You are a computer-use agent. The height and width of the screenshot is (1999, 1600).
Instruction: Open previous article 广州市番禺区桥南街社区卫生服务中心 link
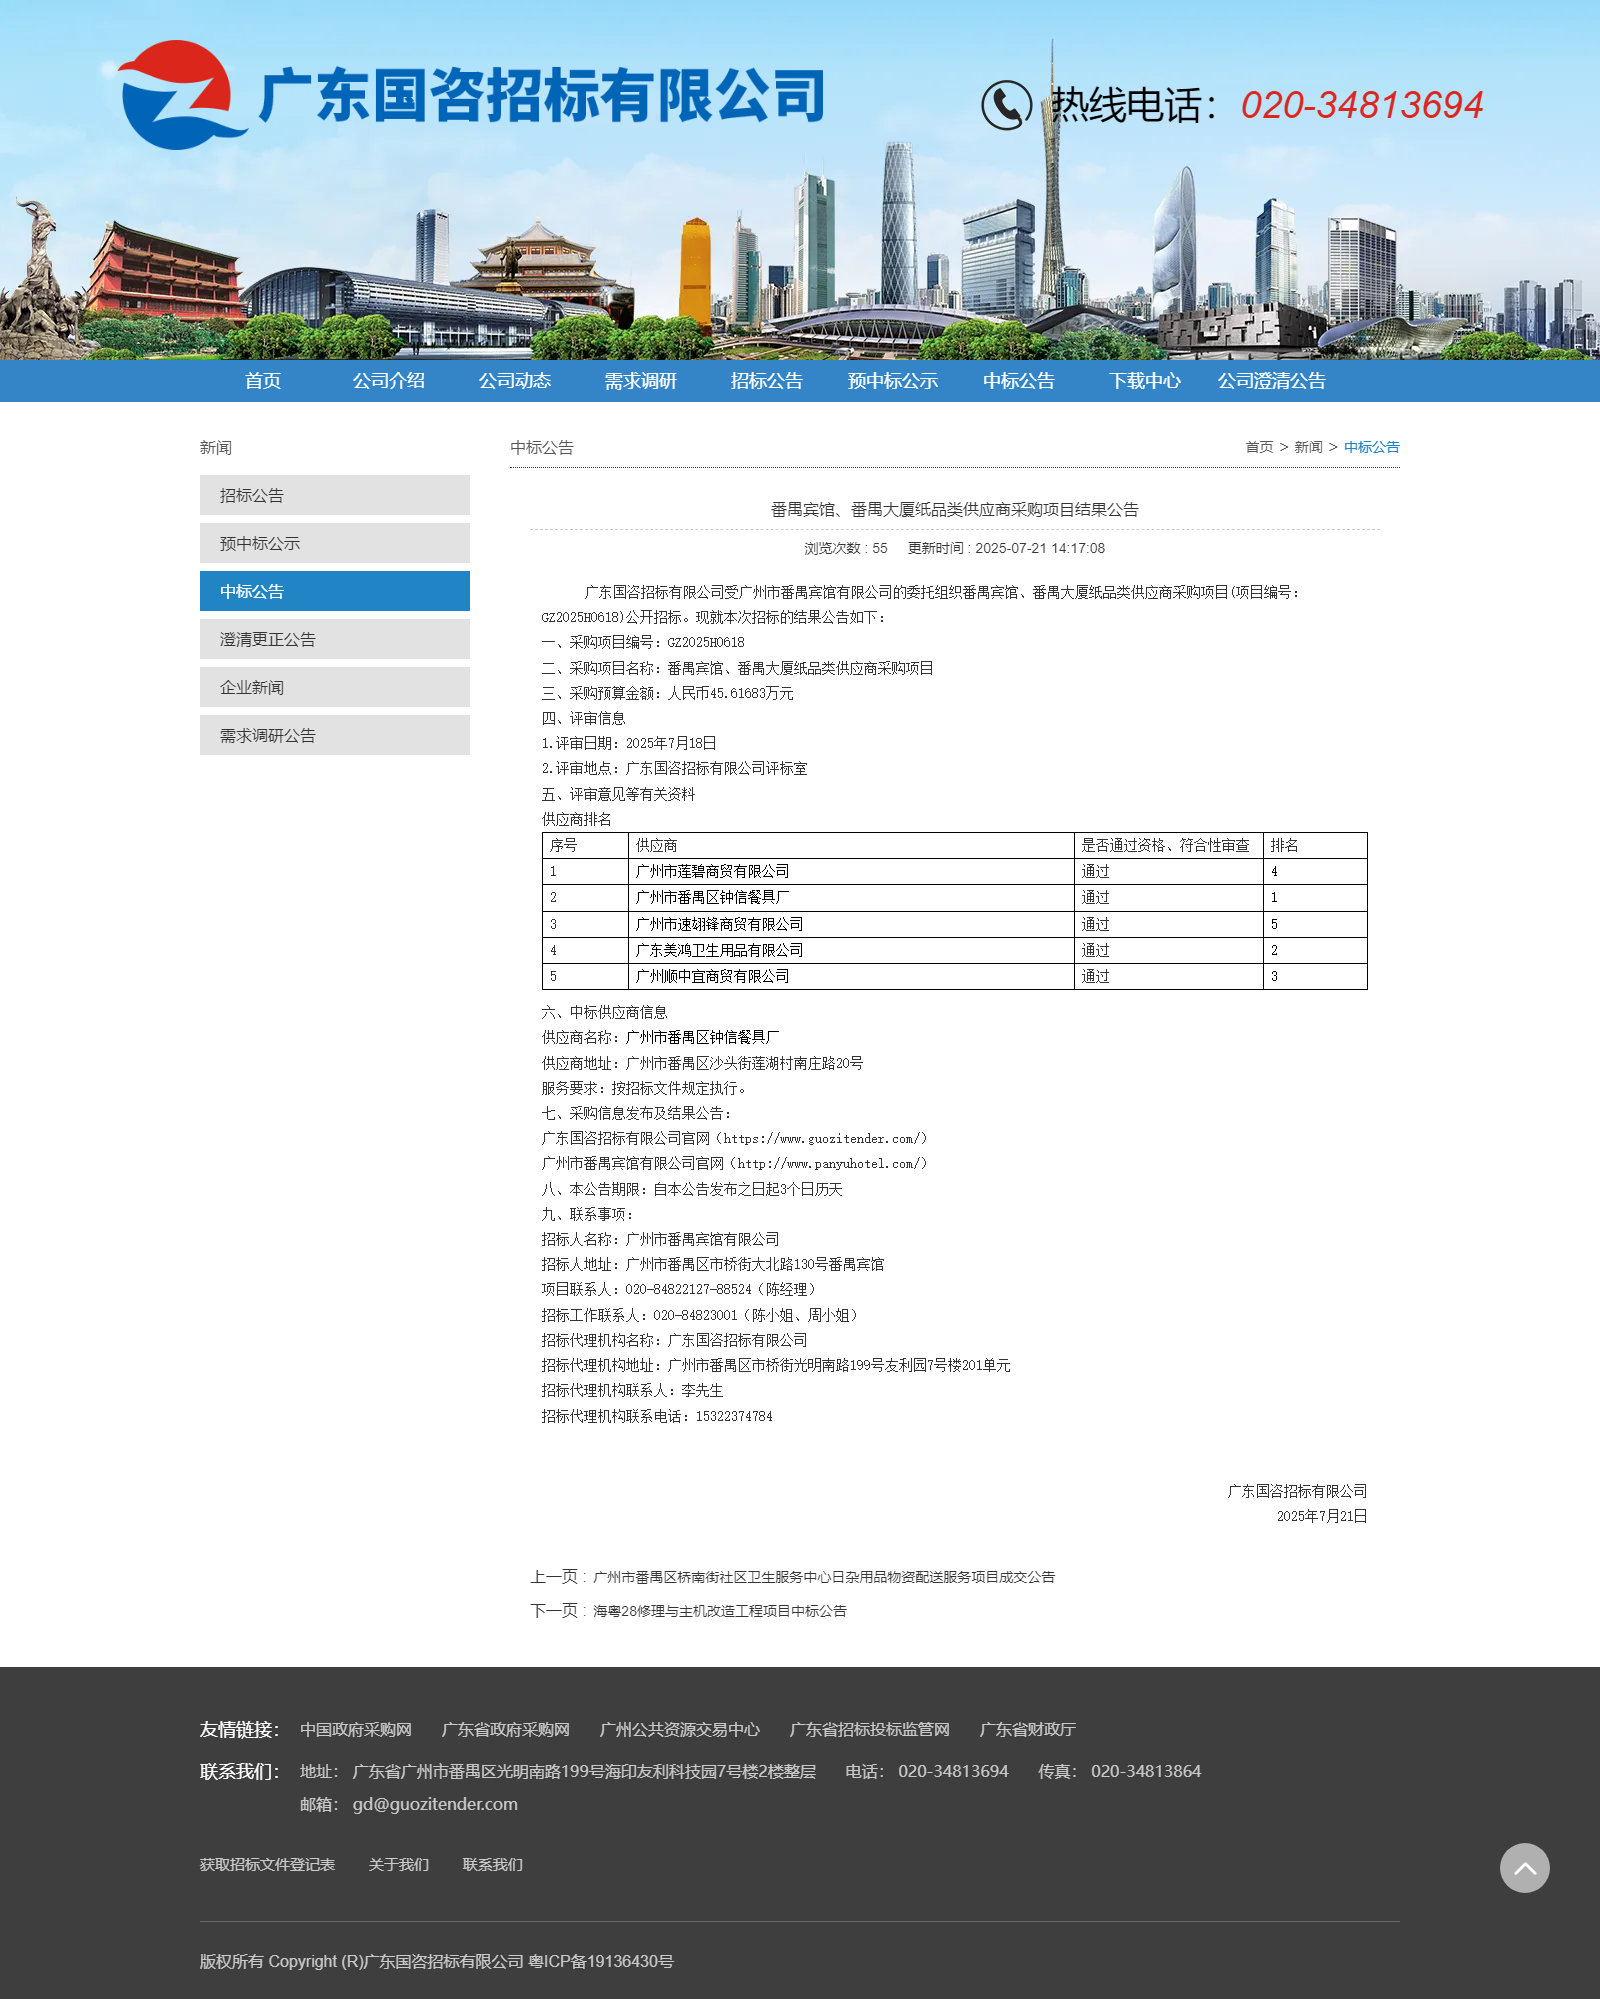point(824,1577)
